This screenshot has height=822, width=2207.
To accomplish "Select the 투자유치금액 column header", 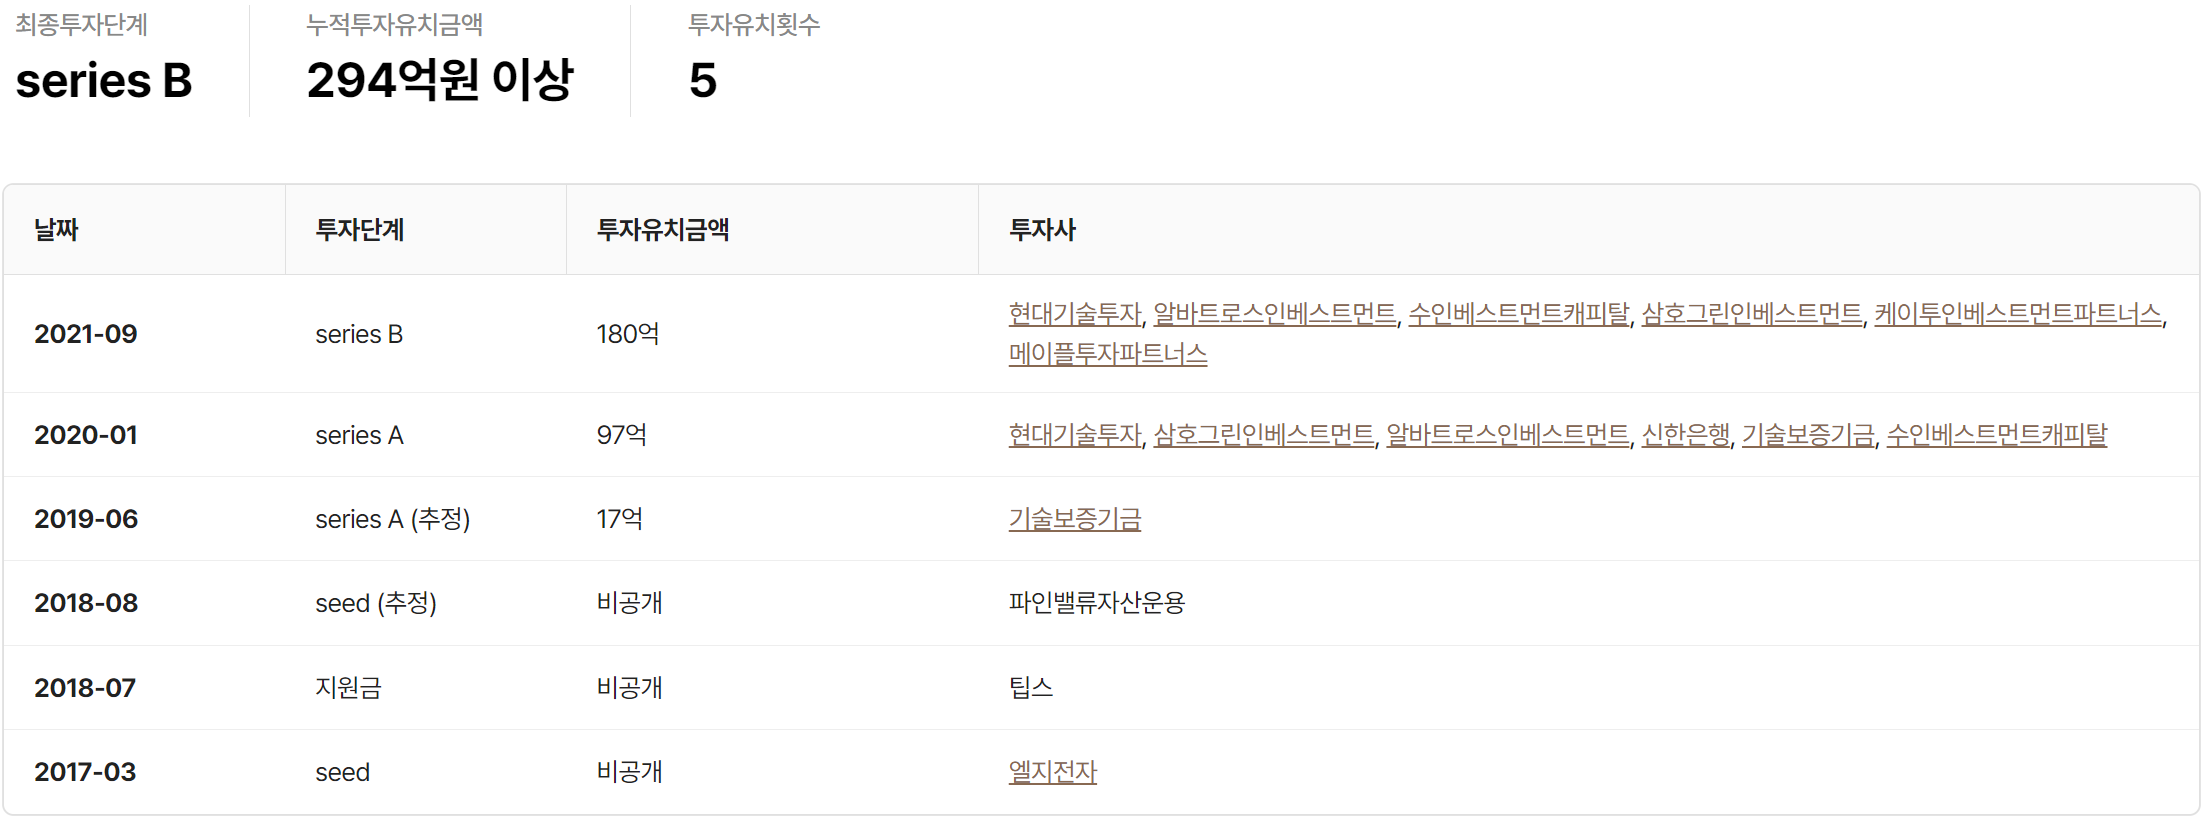I will pyautogui.click(x=662, y=230).
